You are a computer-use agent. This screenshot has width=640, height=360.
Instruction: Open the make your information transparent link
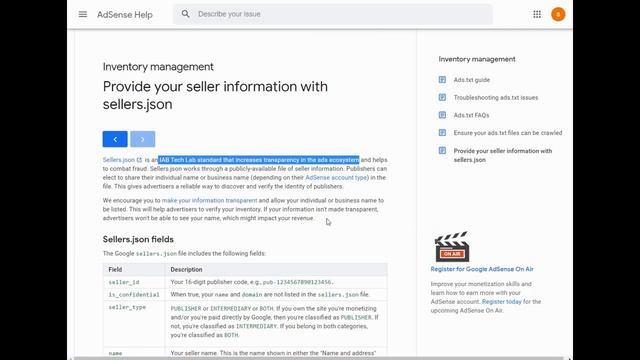[209, 200]
